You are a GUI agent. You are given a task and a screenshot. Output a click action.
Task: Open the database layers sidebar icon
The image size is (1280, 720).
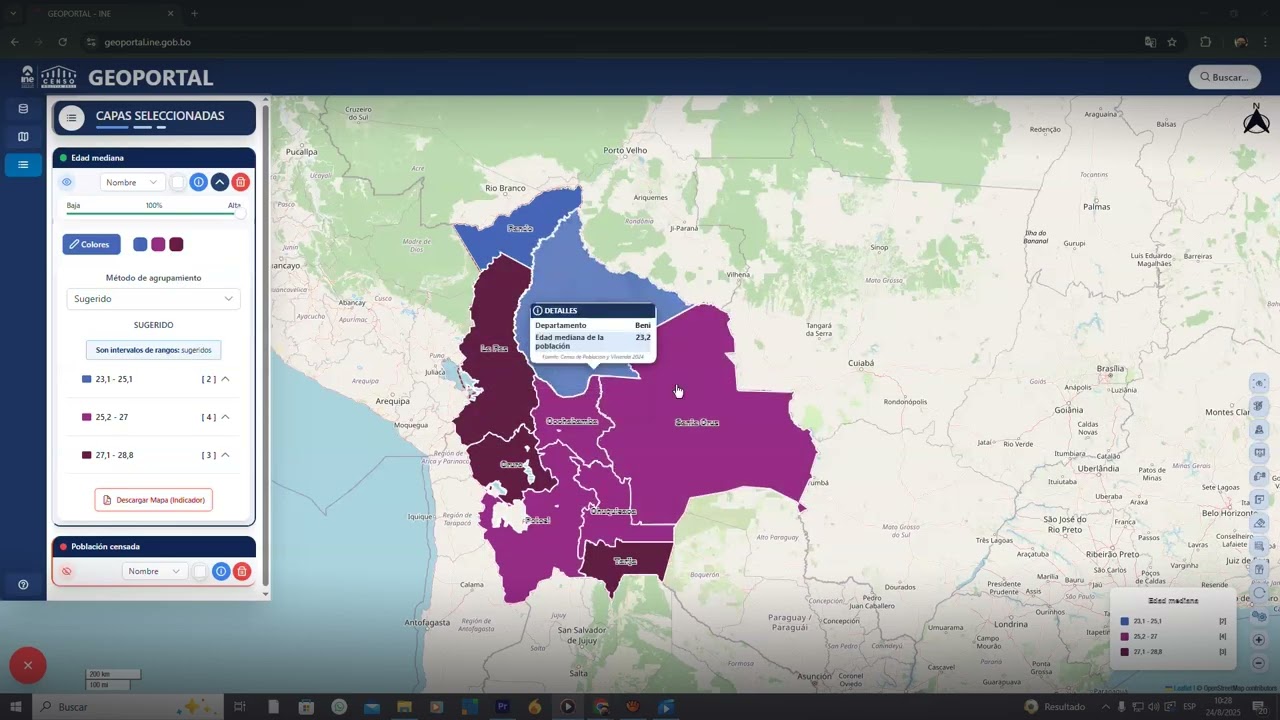23,109
